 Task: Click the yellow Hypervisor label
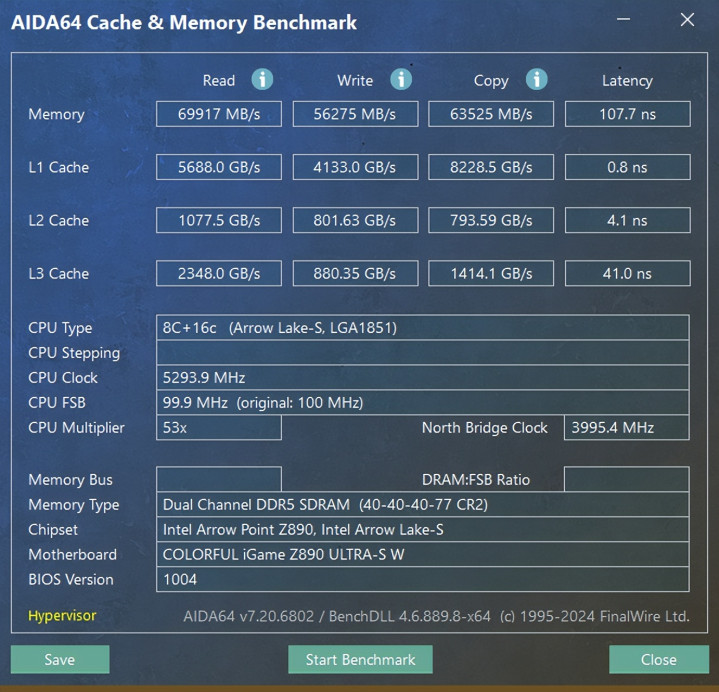coord(62,615)
